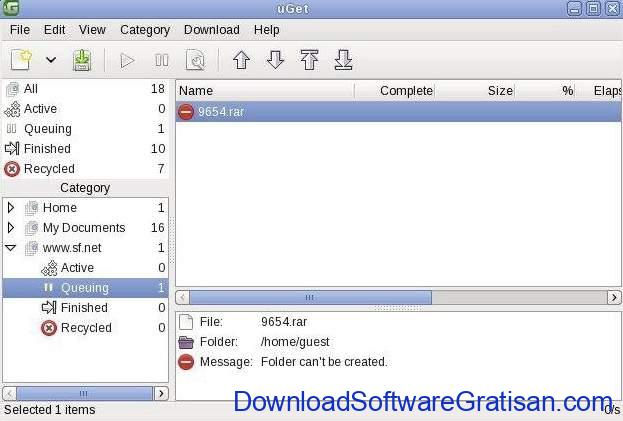Image resolution: width=623 pixels, height=421 pixels.
Task: Click the move up arrow icon
Action: (241, 60)
